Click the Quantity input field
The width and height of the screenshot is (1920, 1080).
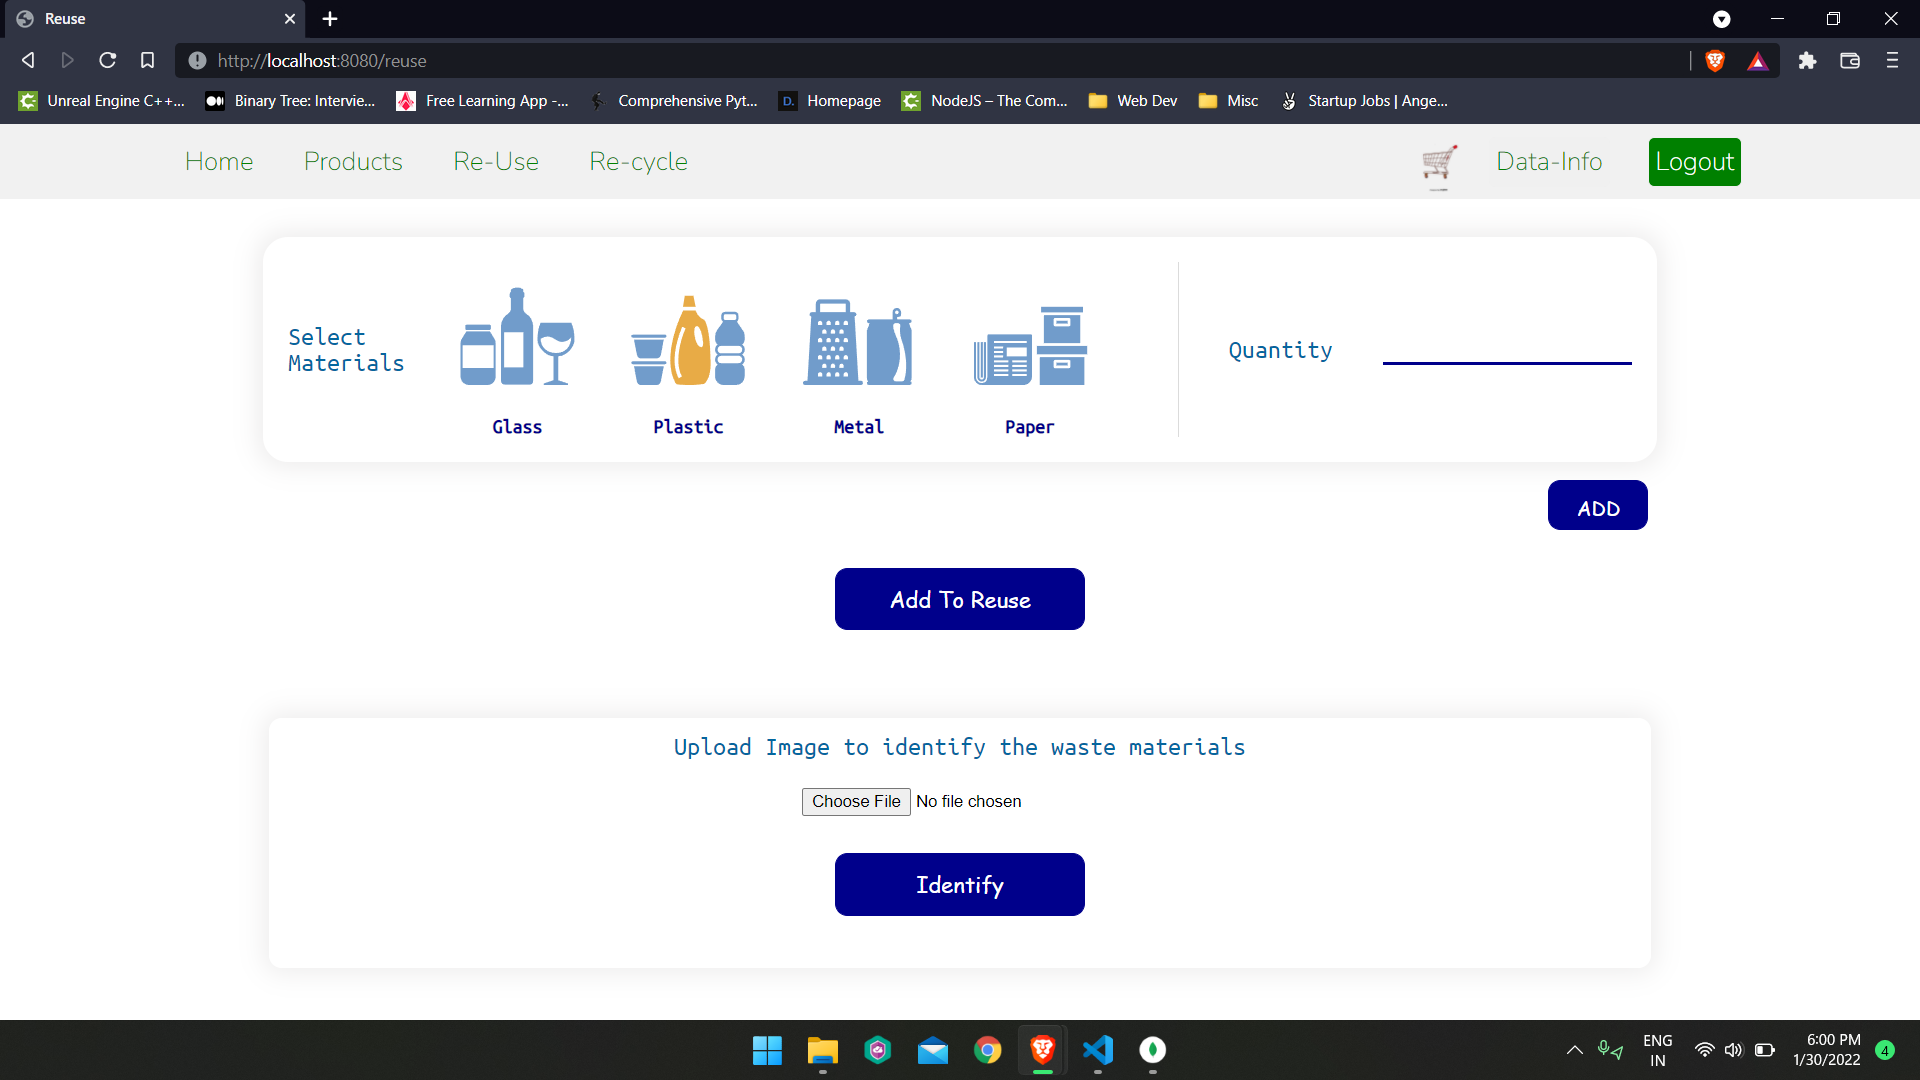(x=1506, y=348)
